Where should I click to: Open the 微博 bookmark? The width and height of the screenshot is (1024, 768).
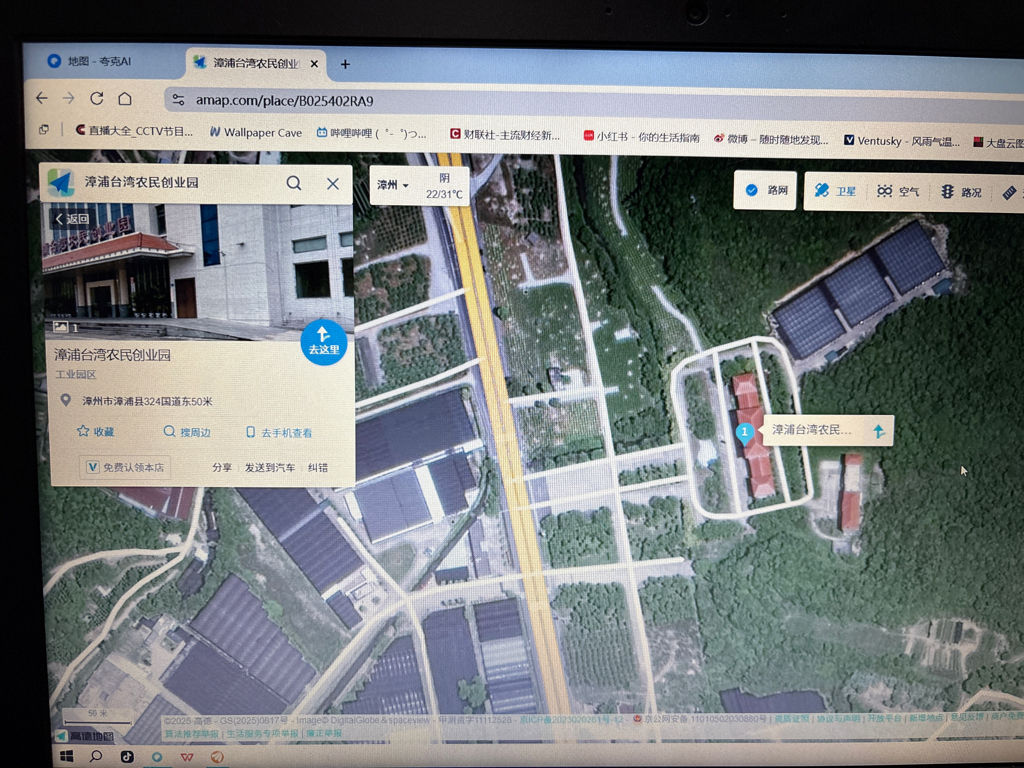[771, 138]
